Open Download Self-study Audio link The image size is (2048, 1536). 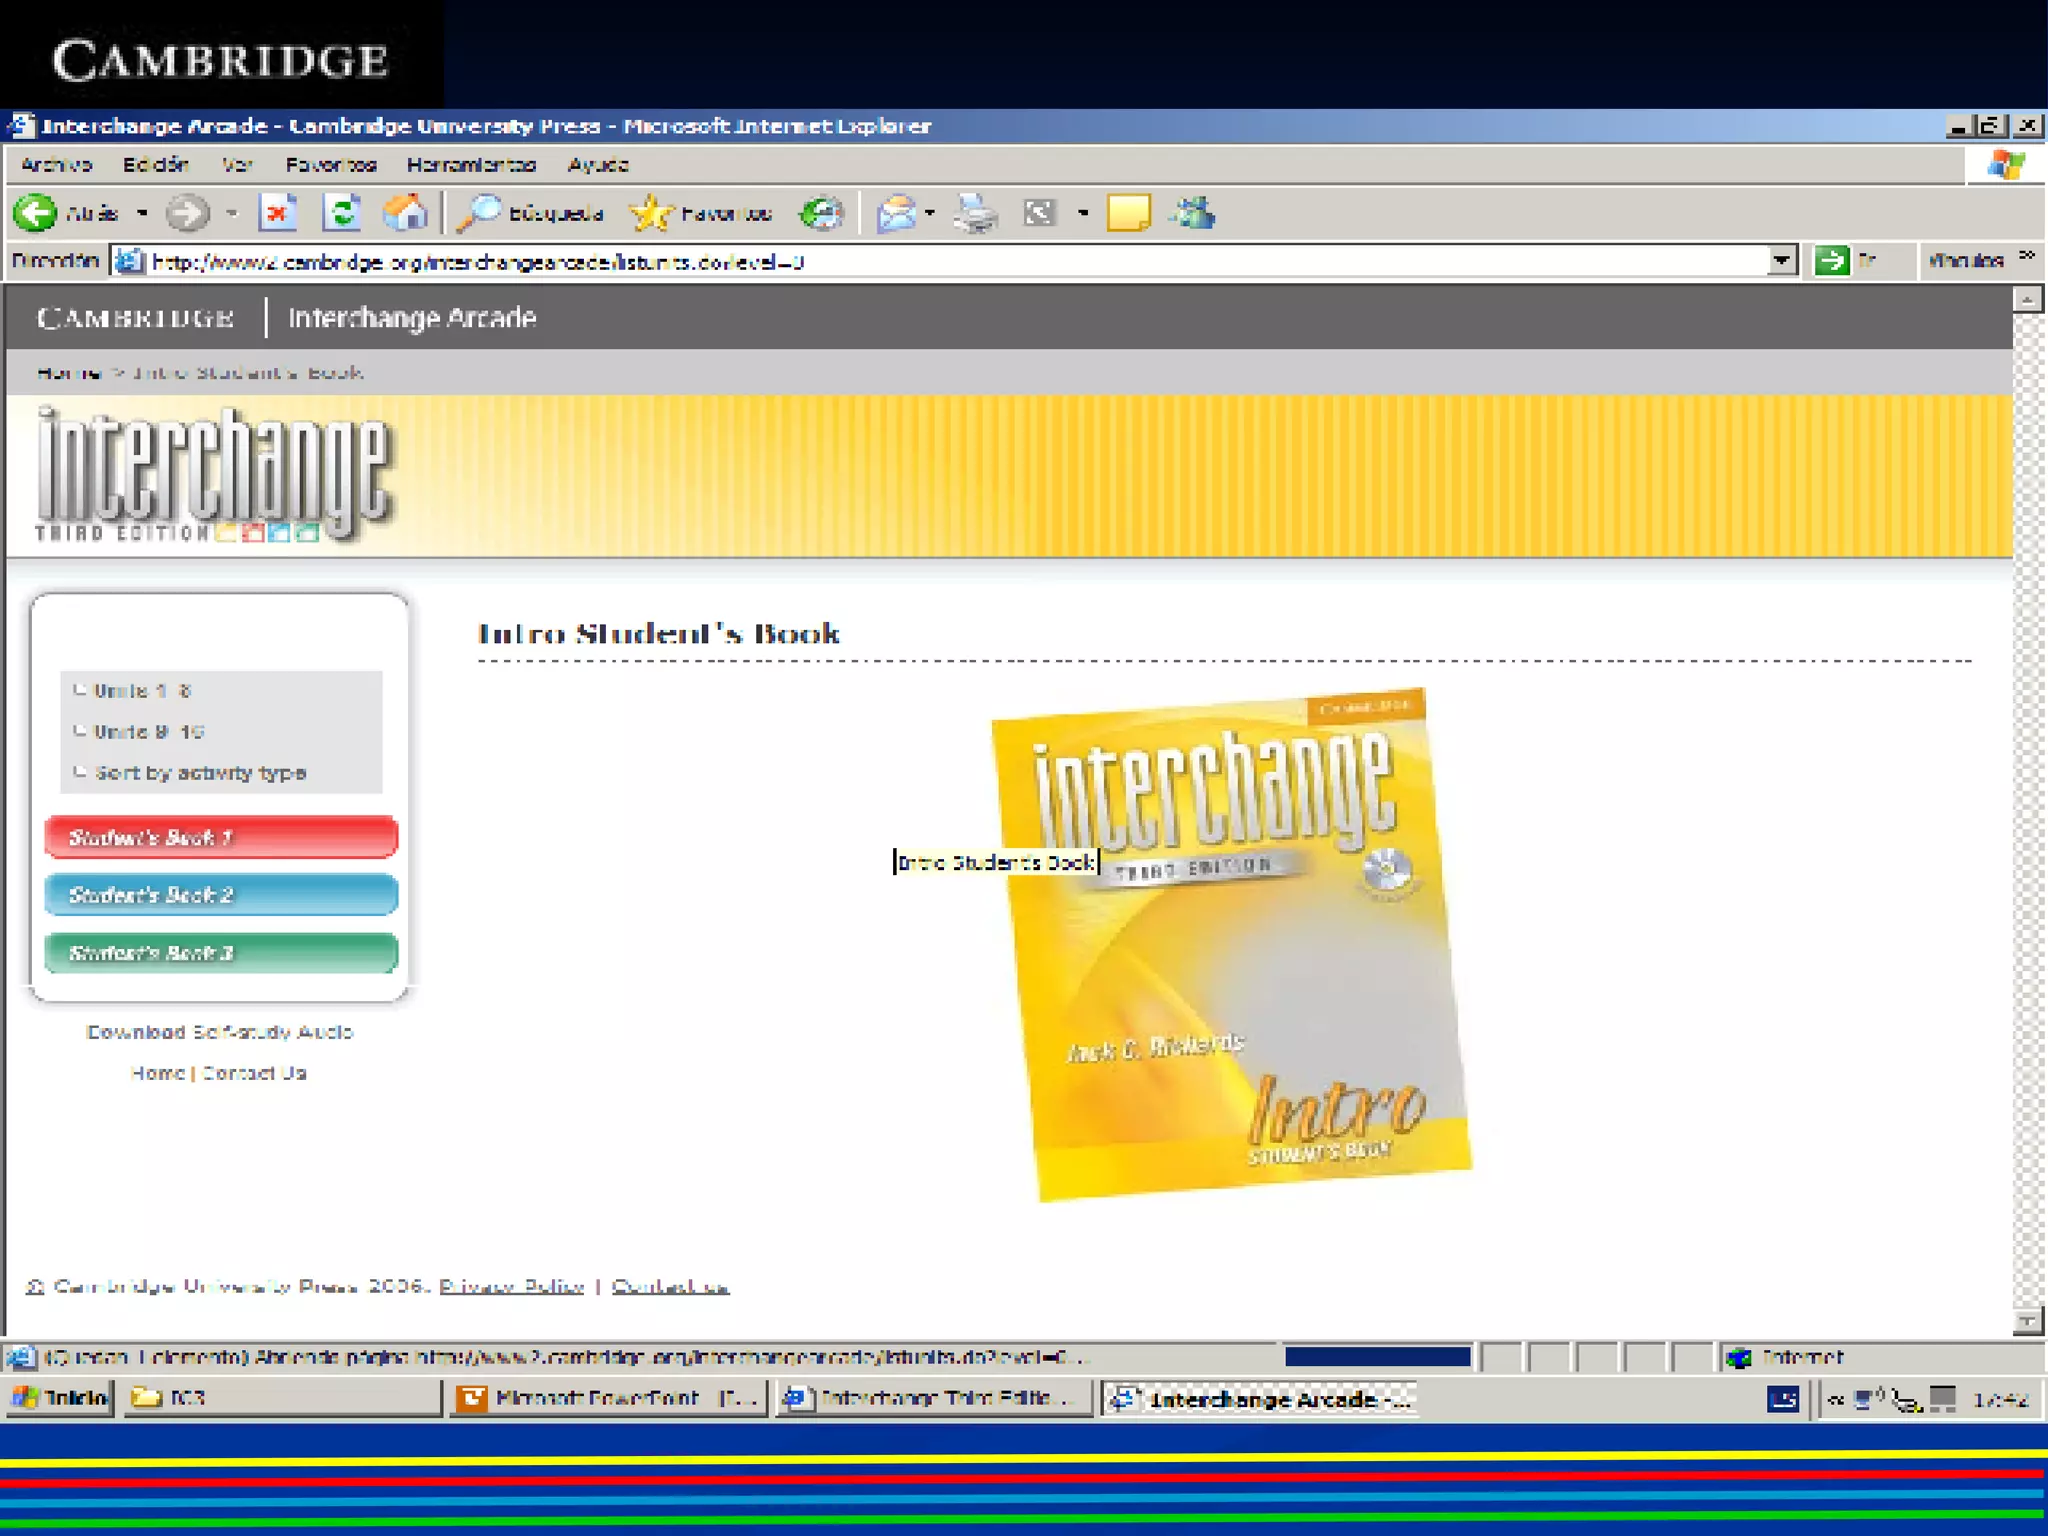pyautogui.click(x=219, y=1032)
